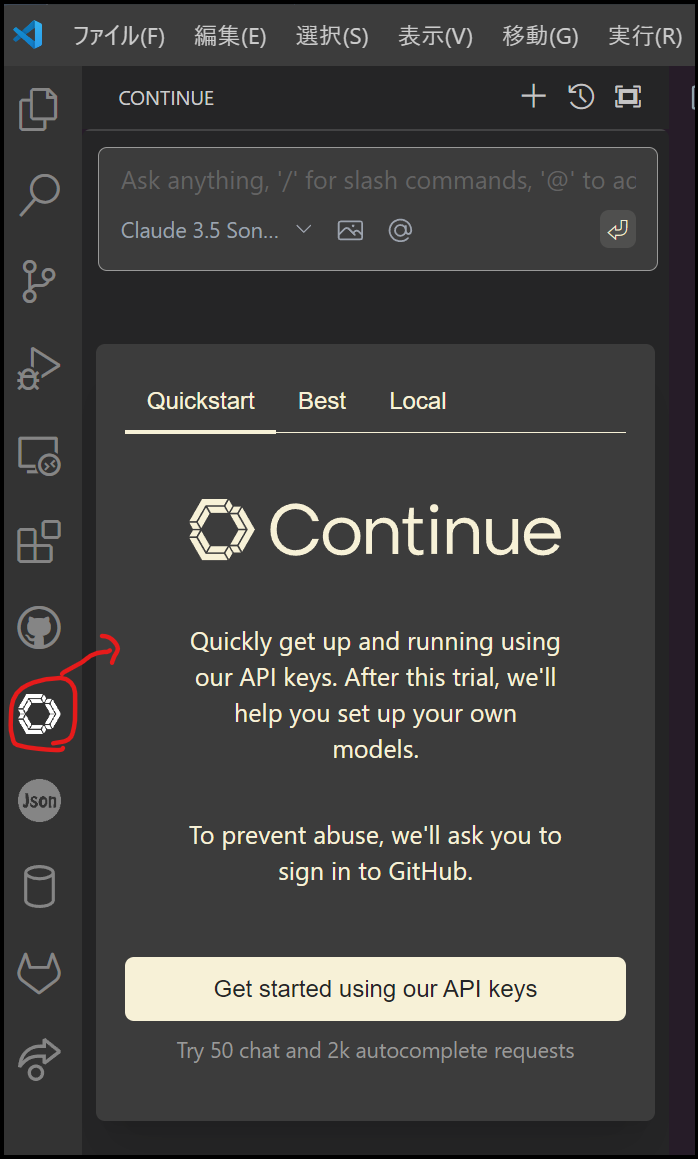Switch to the Best tab
This screenshot has width=698, height=1159.
tap(321, 400)
